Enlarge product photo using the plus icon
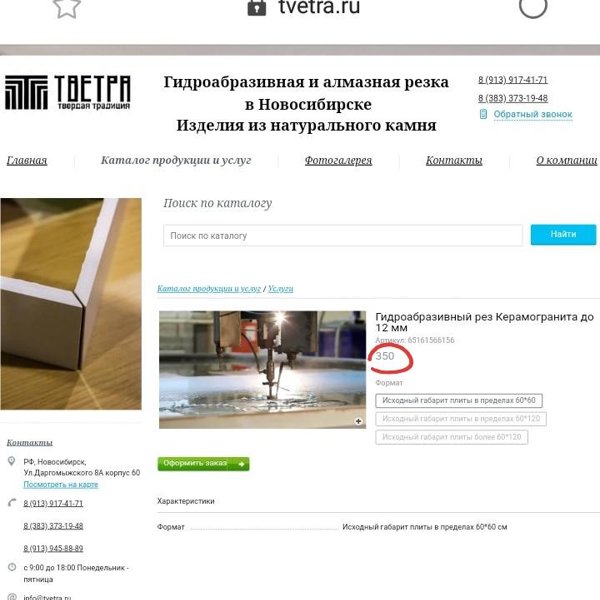Screen dimensions: 600x600 click(x=358, y=421)
